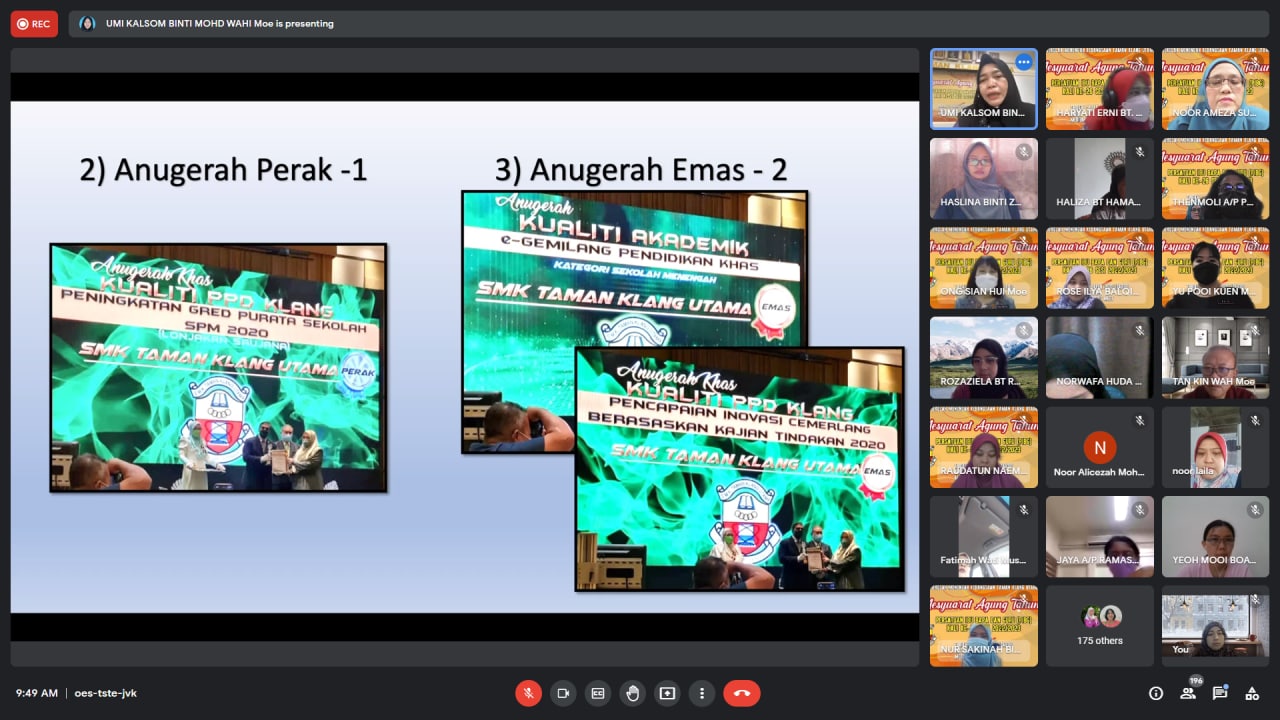
Task: Select your own 'You' self-view tile
Action: point(1216,626)
